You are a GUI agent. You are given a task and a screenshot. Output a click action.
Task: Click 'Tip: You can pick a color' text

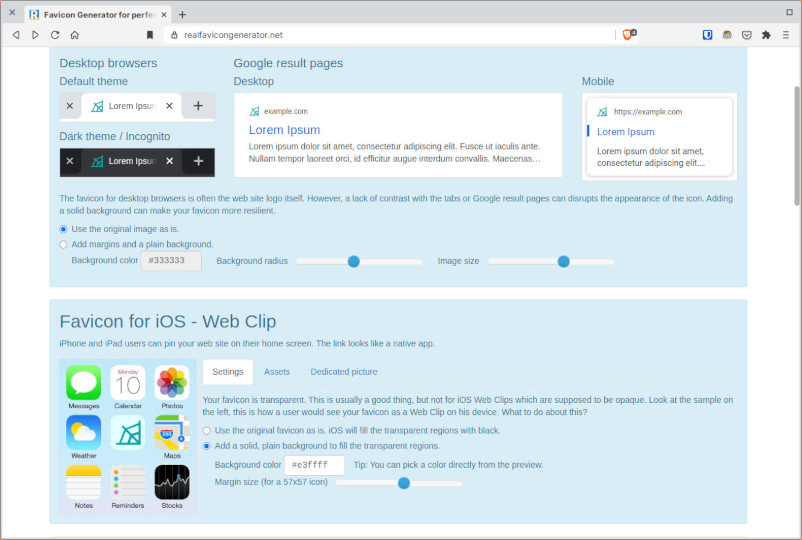449,465
